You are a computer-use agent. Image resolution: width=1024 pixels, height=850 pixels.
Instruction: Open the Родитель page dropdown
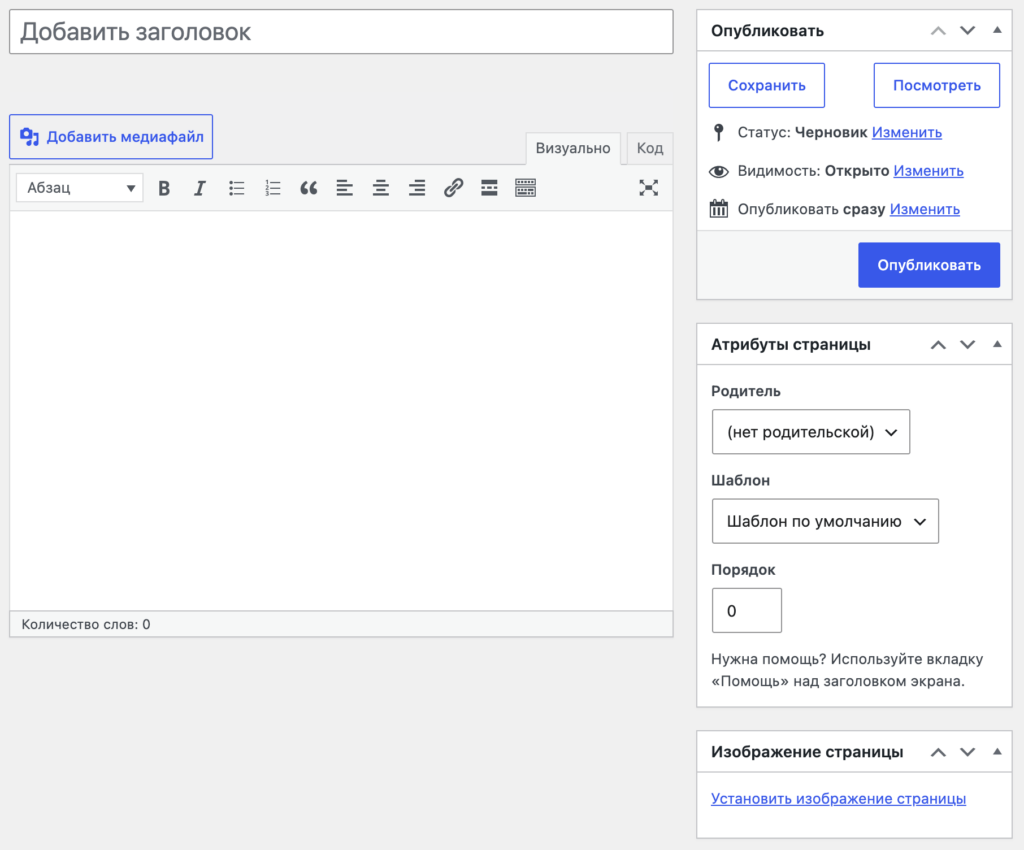tap(810, 432)
